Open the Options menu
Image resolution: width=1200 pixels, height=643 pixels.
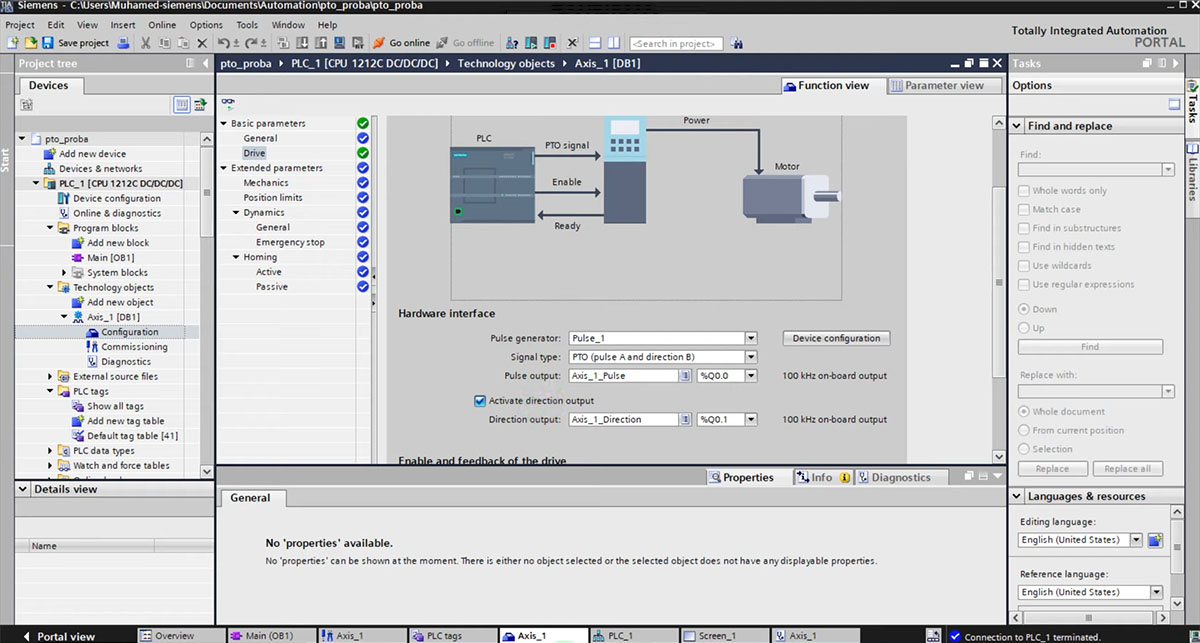coord(206,25)
